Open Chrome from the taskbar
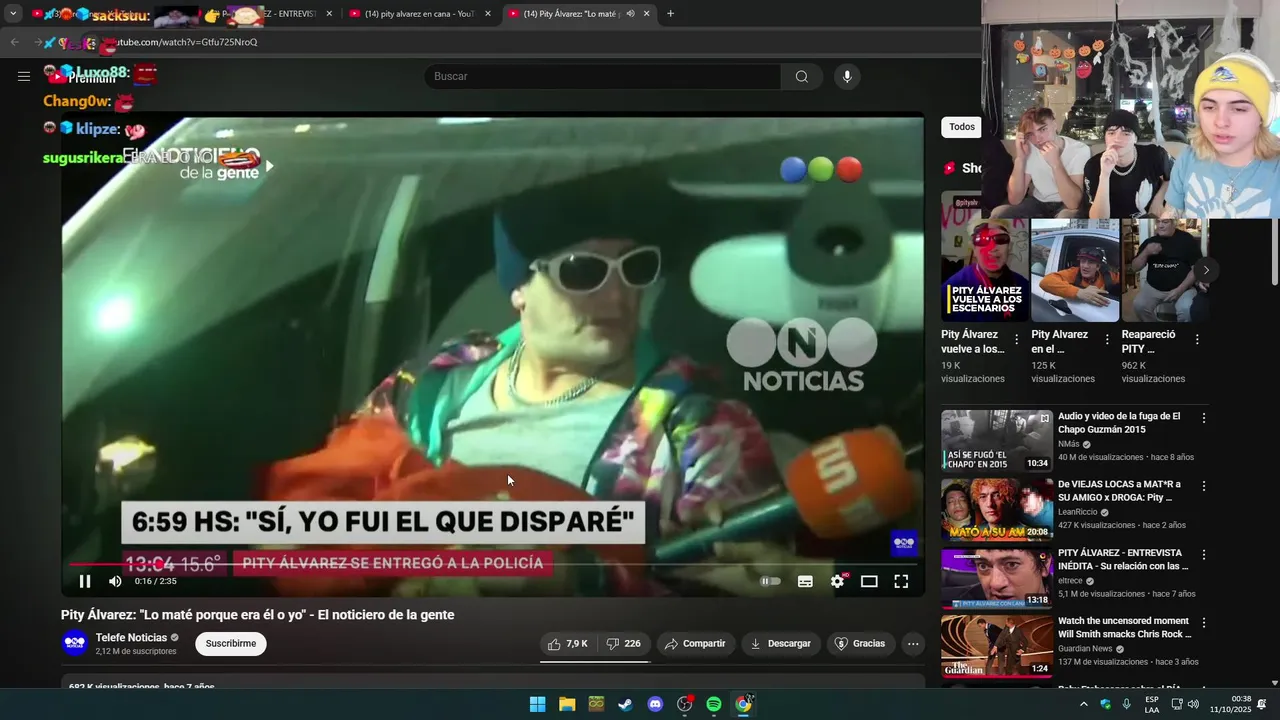 point(743,704)
